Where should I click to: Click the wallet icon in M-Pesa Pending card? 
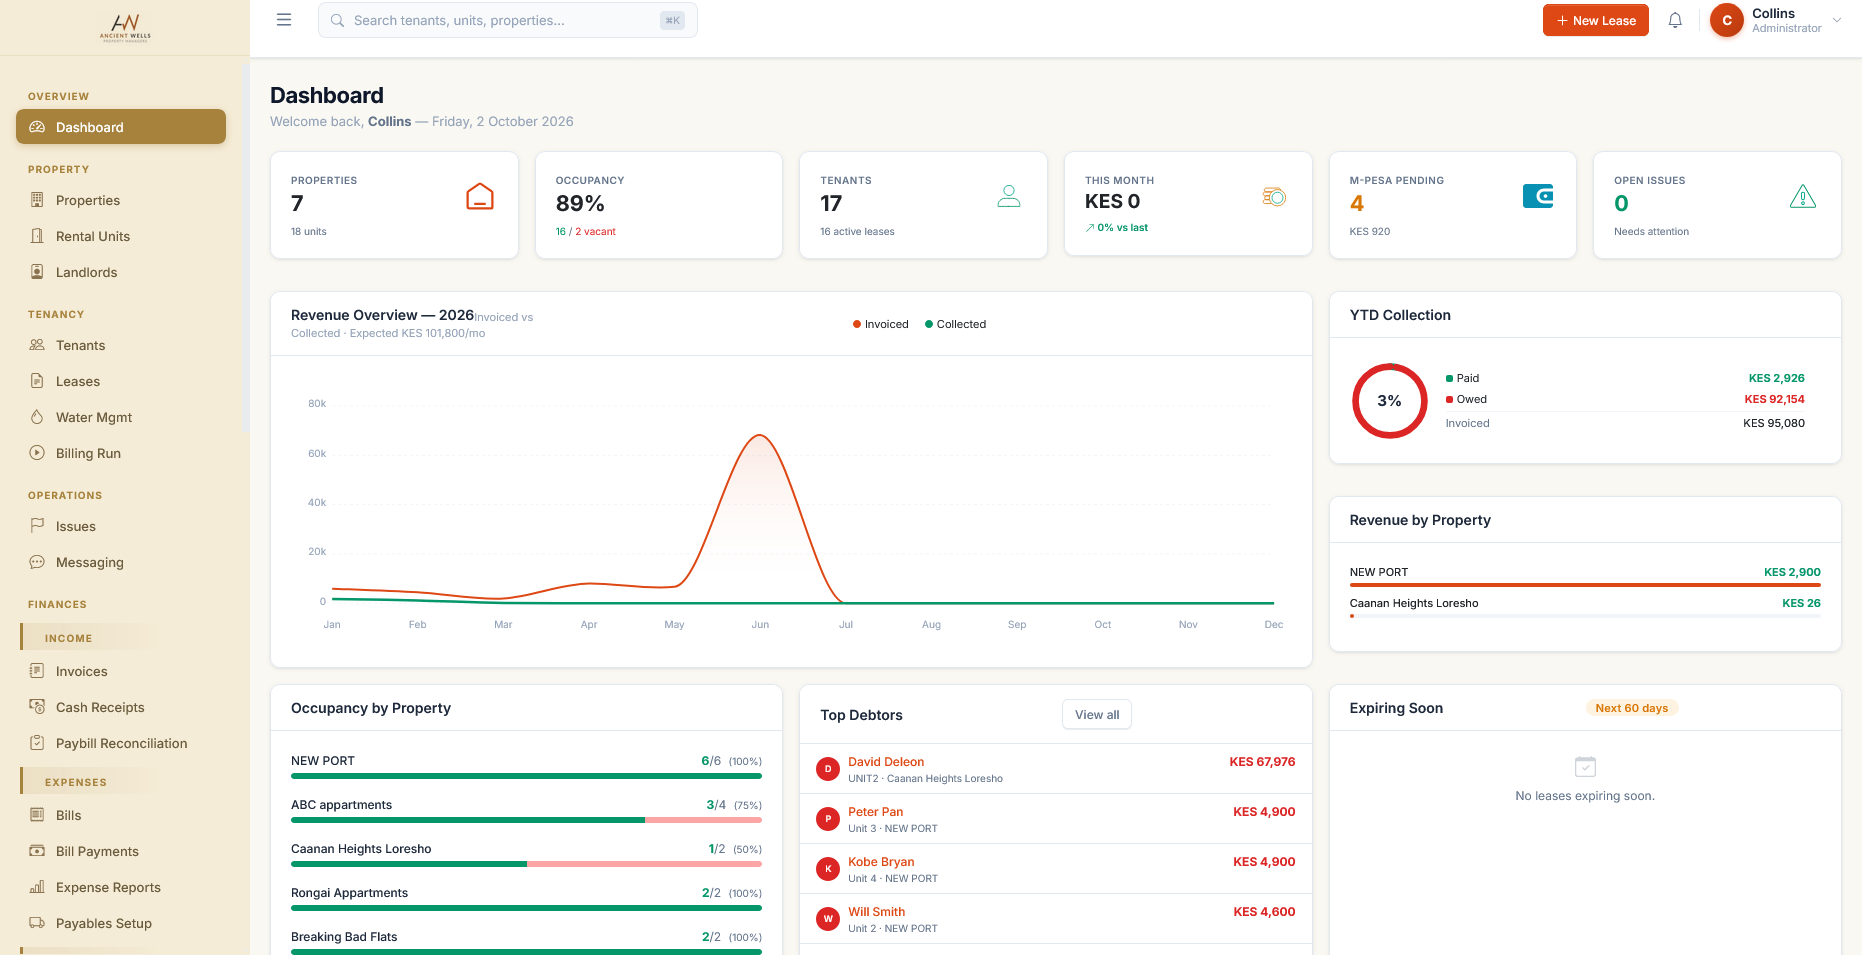(x=1538, y=196)
